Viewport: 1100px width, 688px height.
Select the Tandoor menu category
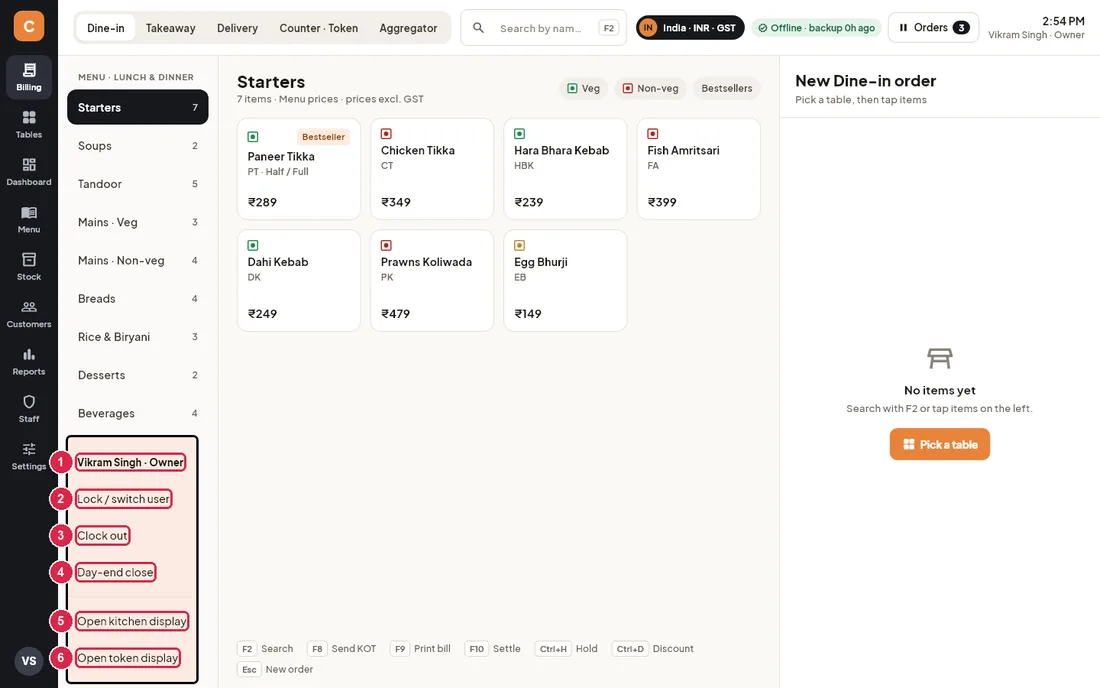tap(138, 184)
